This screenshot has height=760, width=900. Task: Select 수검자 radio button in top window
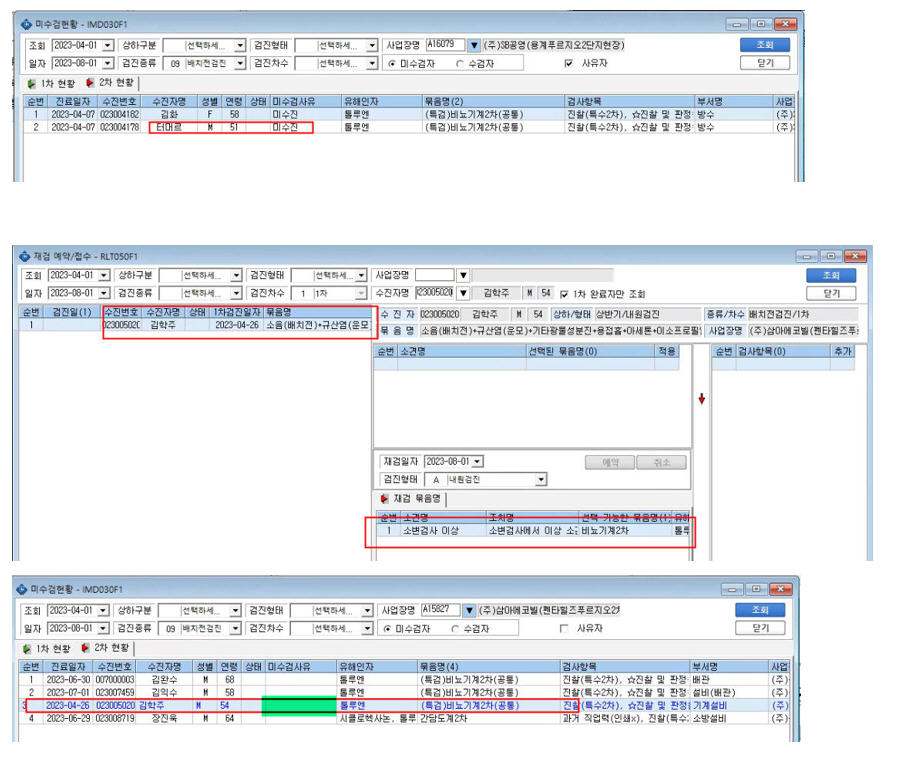point(459,64)
